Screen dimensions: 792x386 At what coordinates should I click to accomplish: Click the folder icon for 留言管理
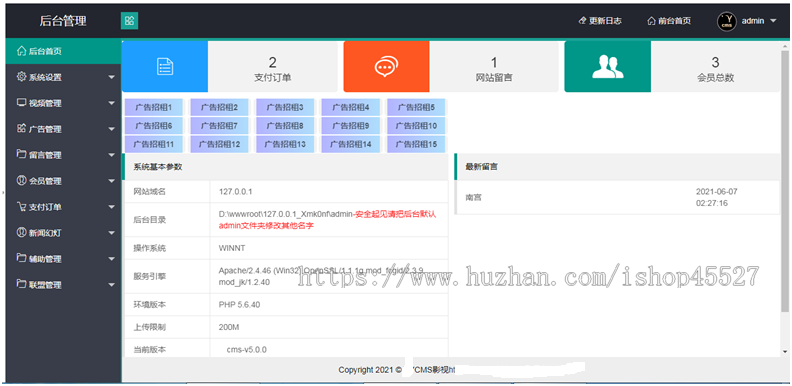coord(21,154)
